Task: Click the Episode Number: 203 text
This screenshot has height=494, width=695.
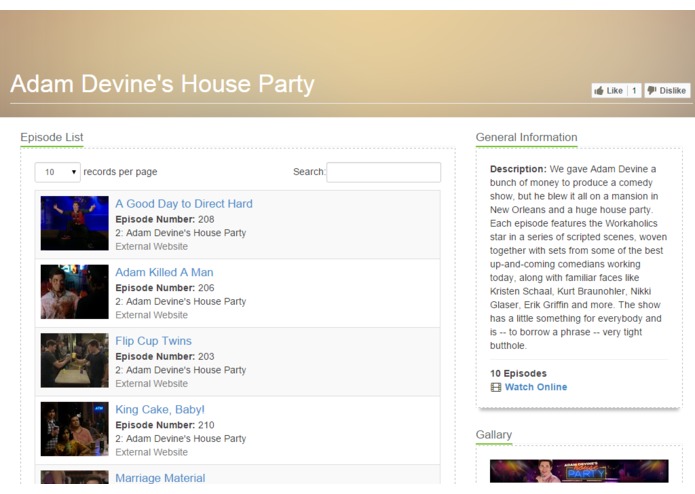Action: point(165,357)
